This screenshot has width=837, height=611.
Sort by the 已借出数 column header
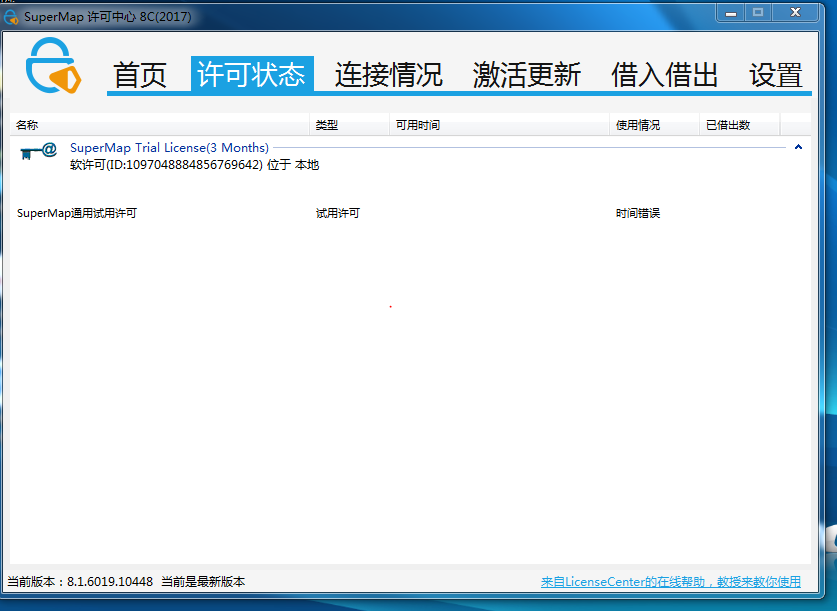tap(740, 125)
